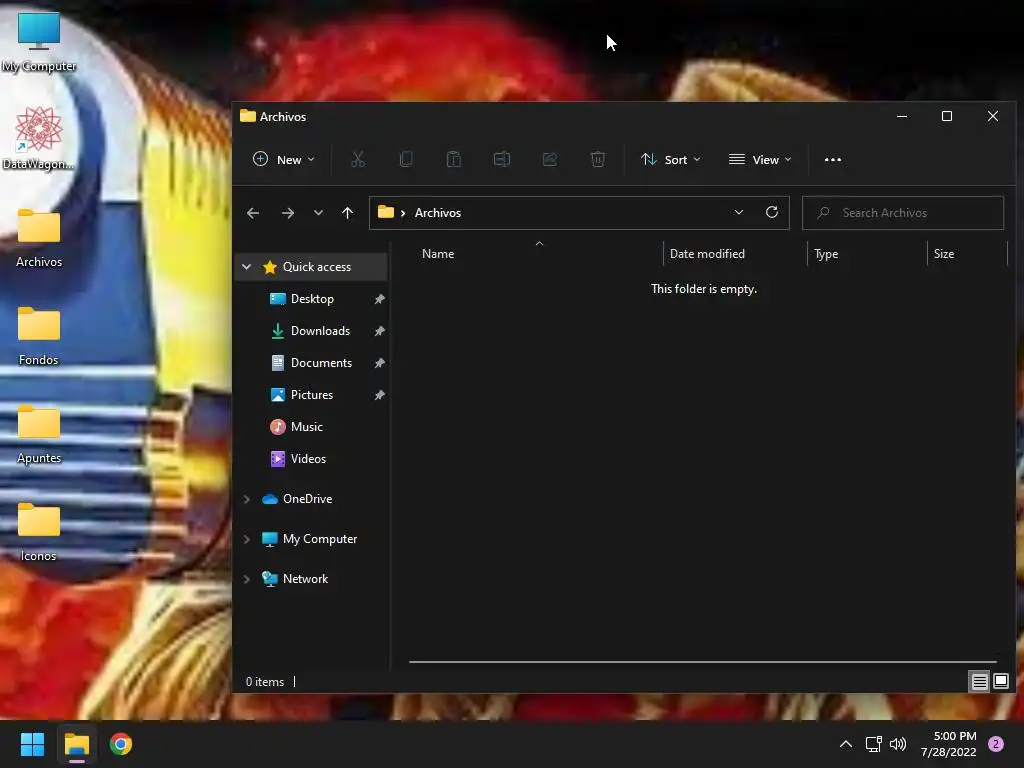This screenshot has height=768, width=1024.
Task: Open the Sort dropdown menu
Action: point(671,159)
